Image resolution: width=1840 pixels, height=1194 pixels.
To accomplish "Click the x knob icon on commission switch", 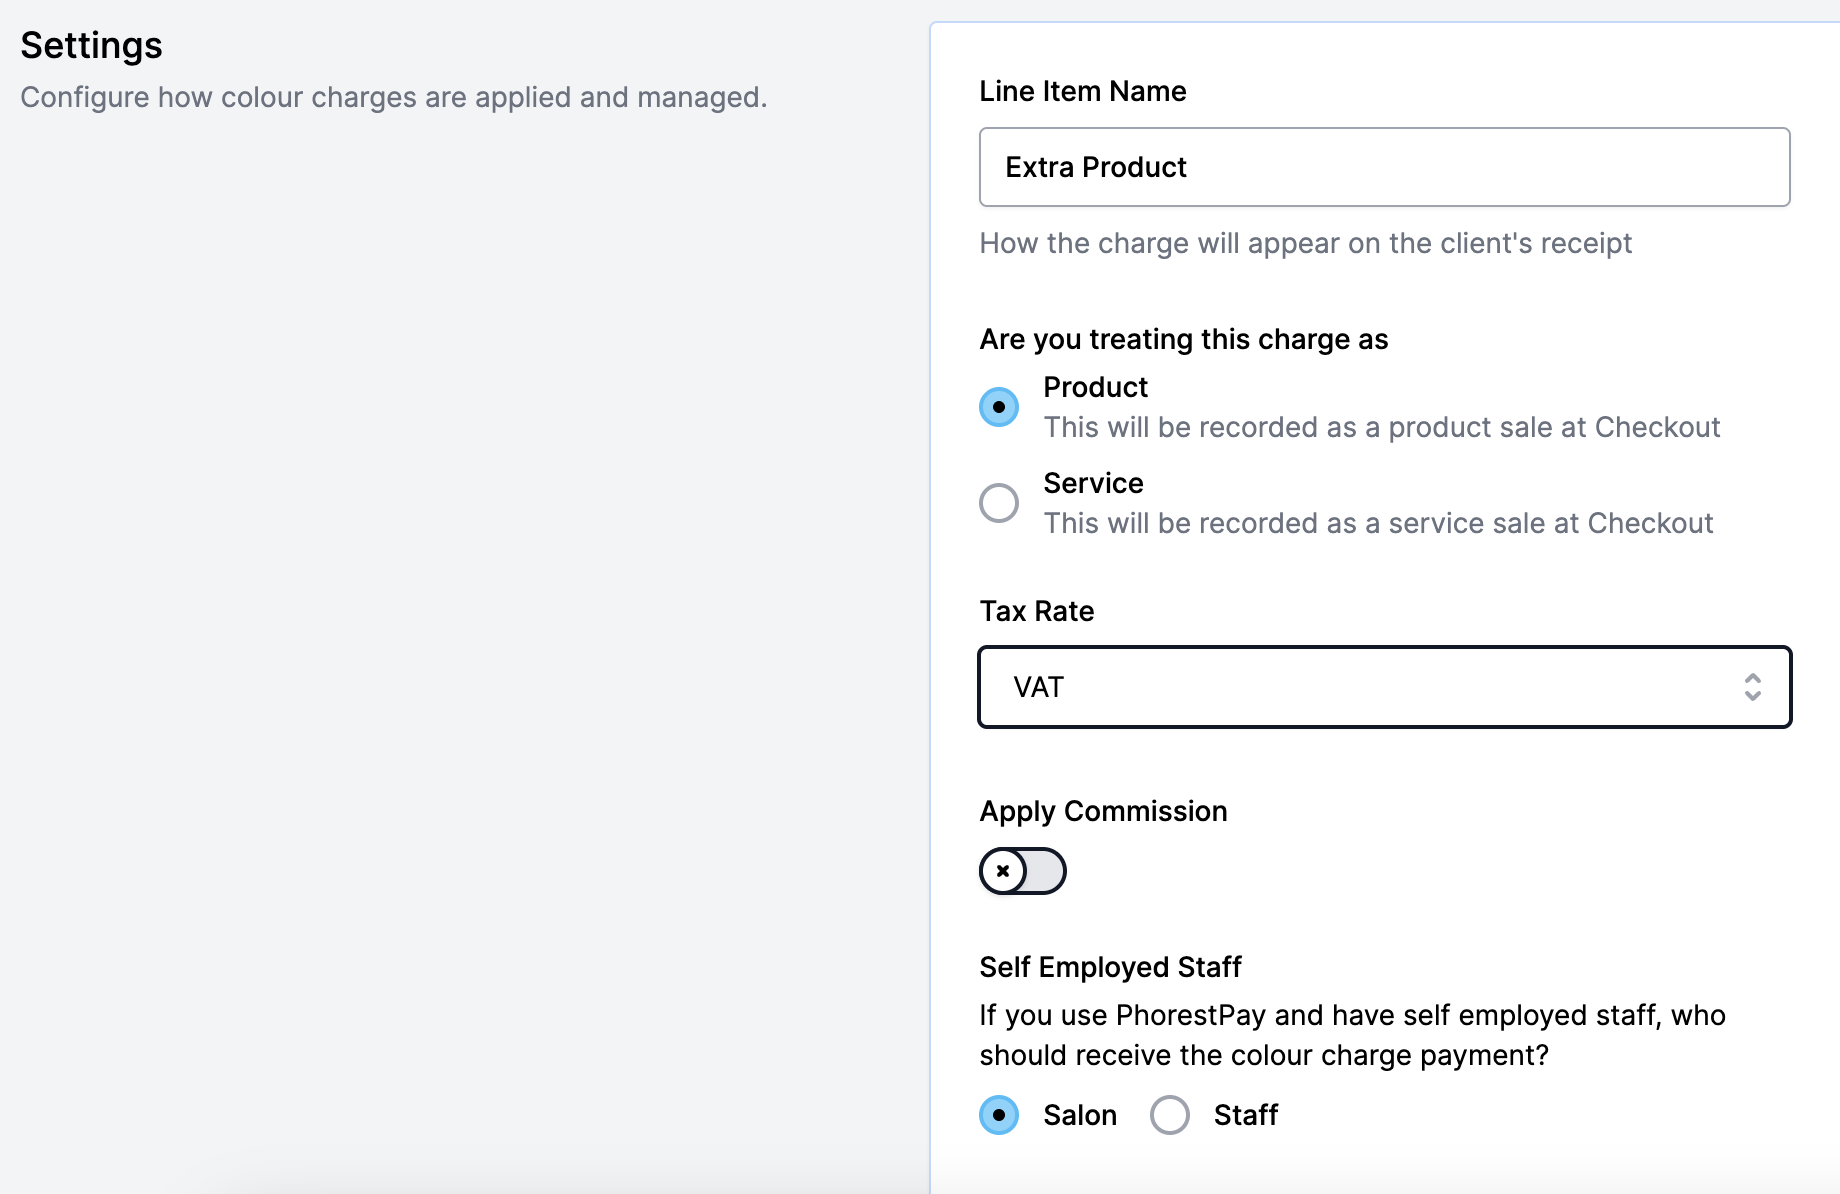I will coord(1003,871).
